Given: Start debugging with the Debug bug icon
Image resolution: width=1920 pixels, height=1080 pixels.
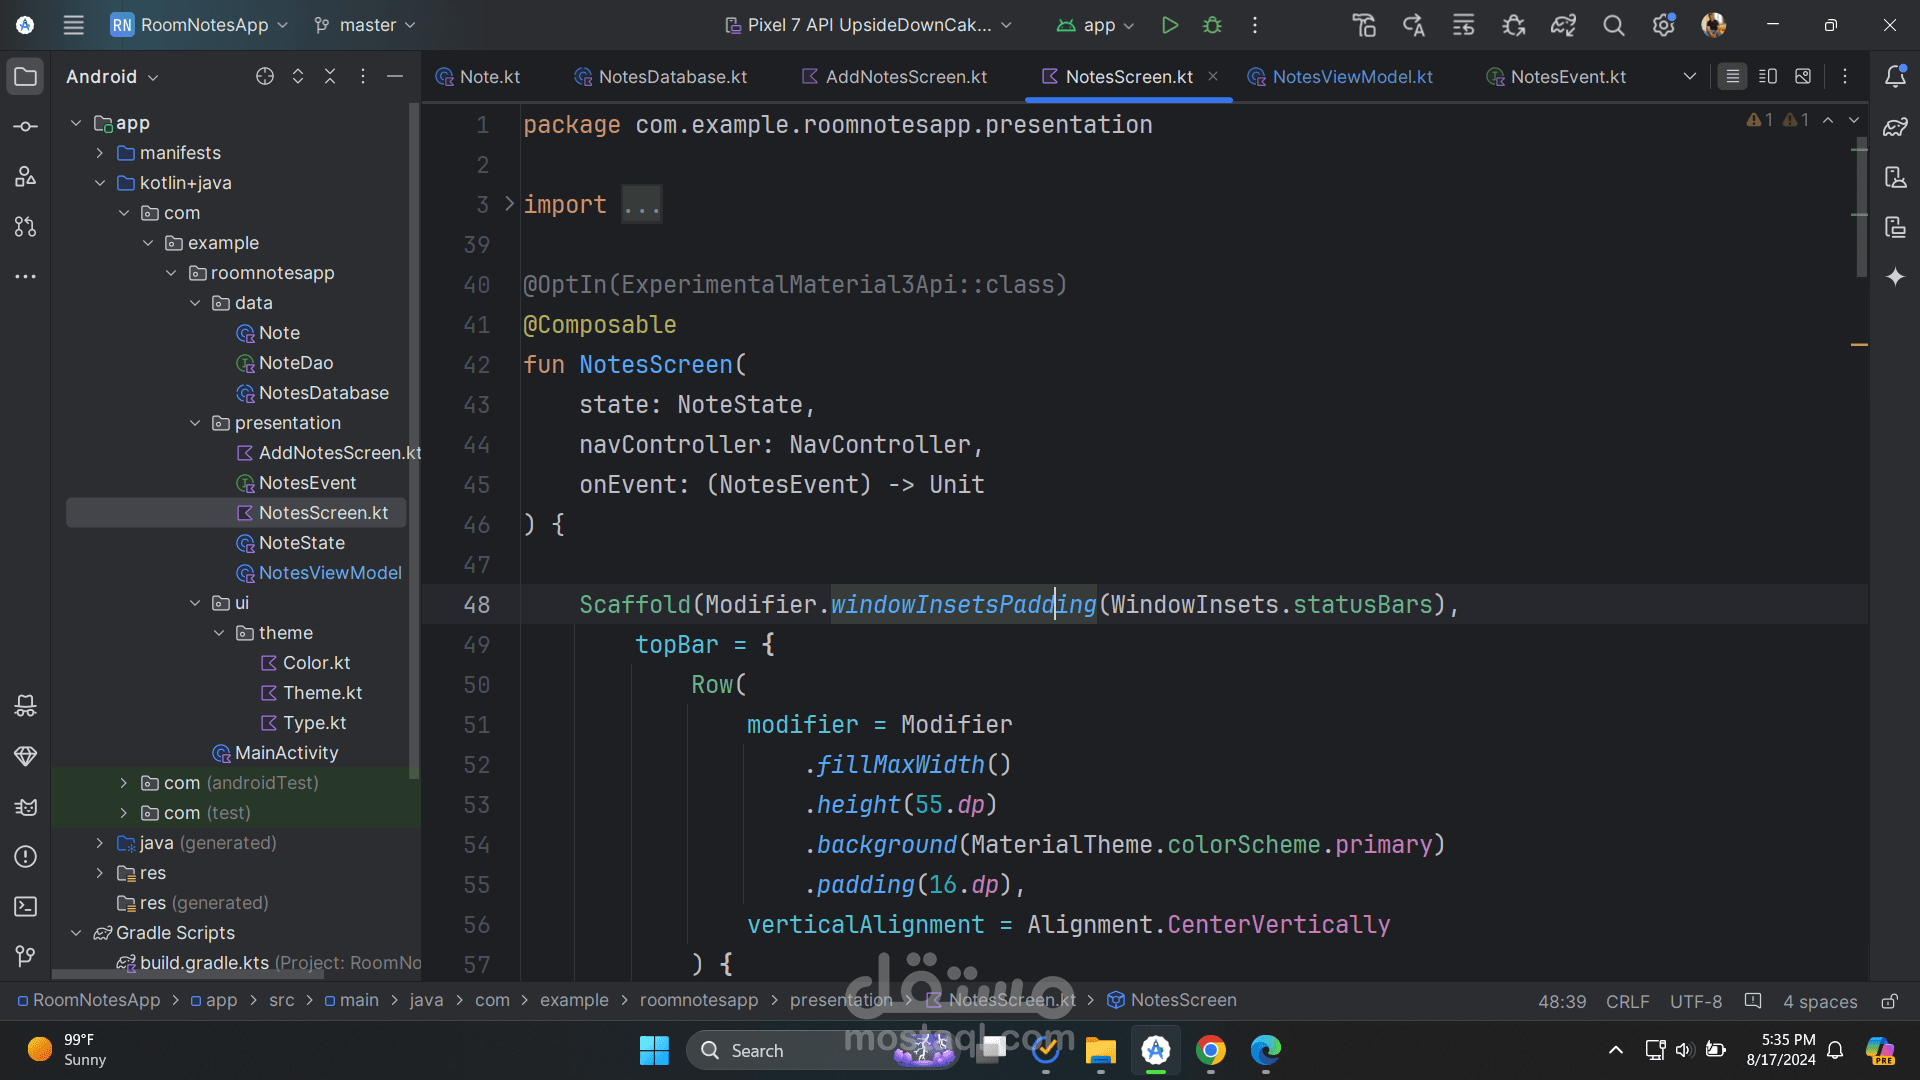Looking at the screenshot, I should click(x=1212, y=25).
